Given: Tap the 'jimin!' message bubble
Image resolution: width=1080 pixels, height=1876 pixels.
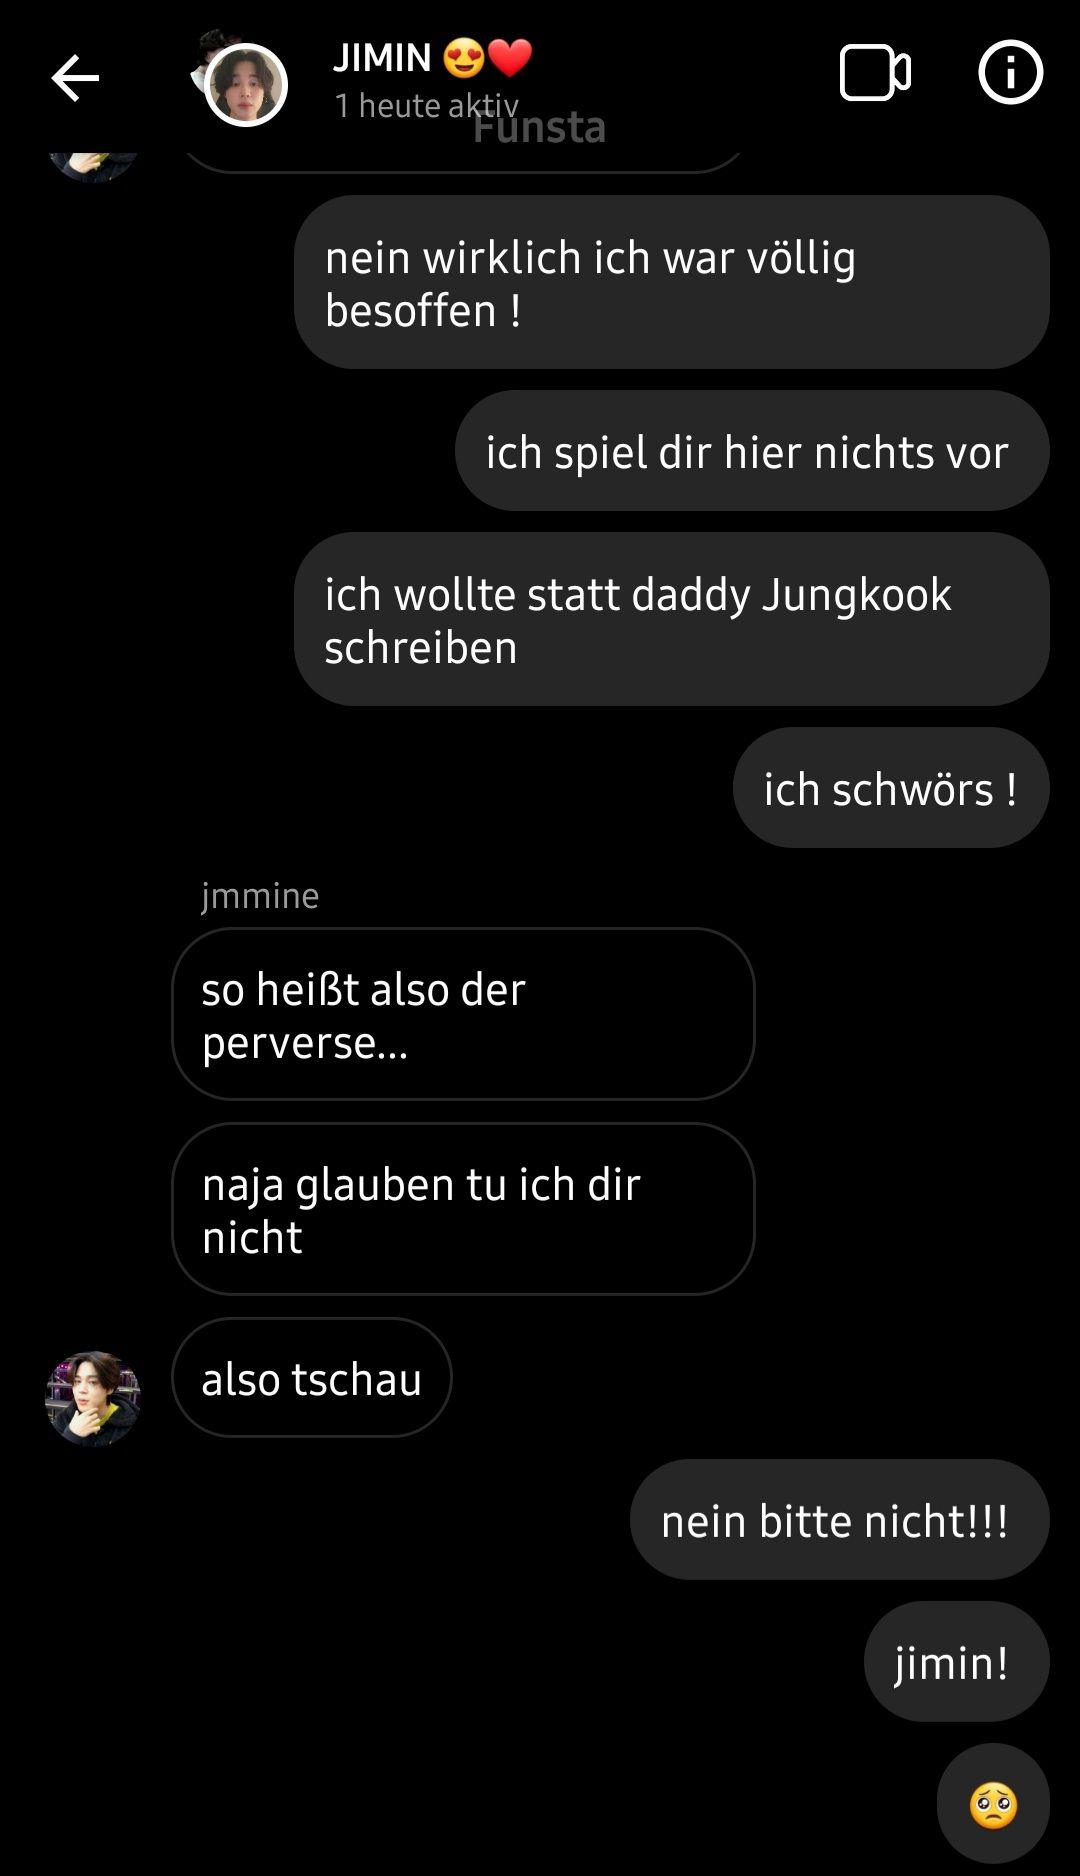Looking at the screenshot, I should (956, 1662).
